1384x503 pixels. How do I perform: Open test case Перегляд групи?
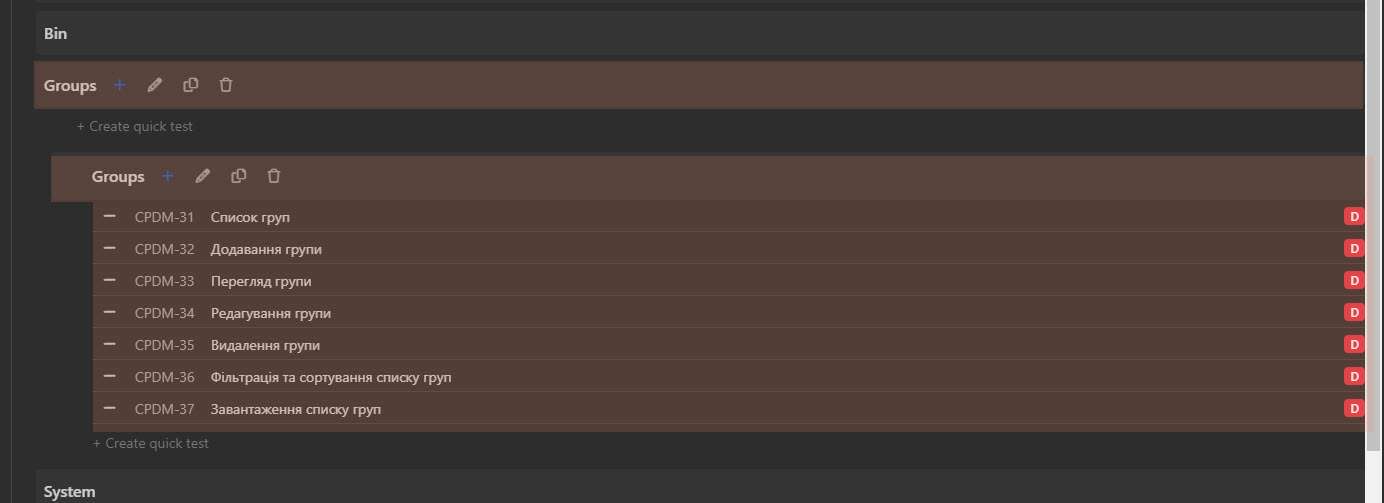261,281
